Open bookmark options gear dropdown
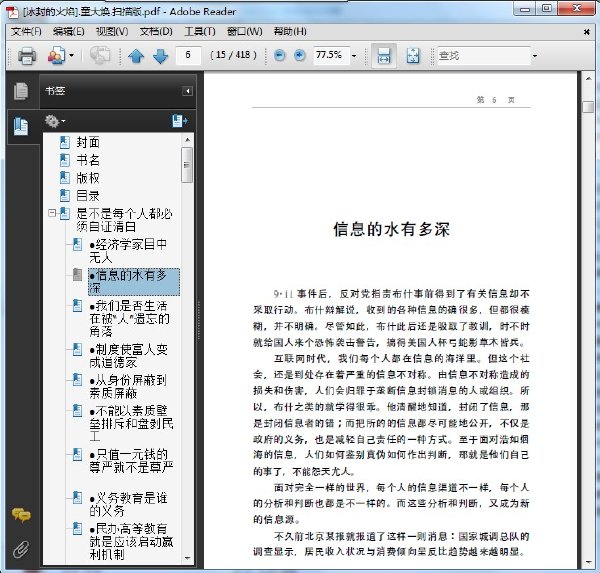The height and width of the screenshot is (573, 600). tap(55, 121)
